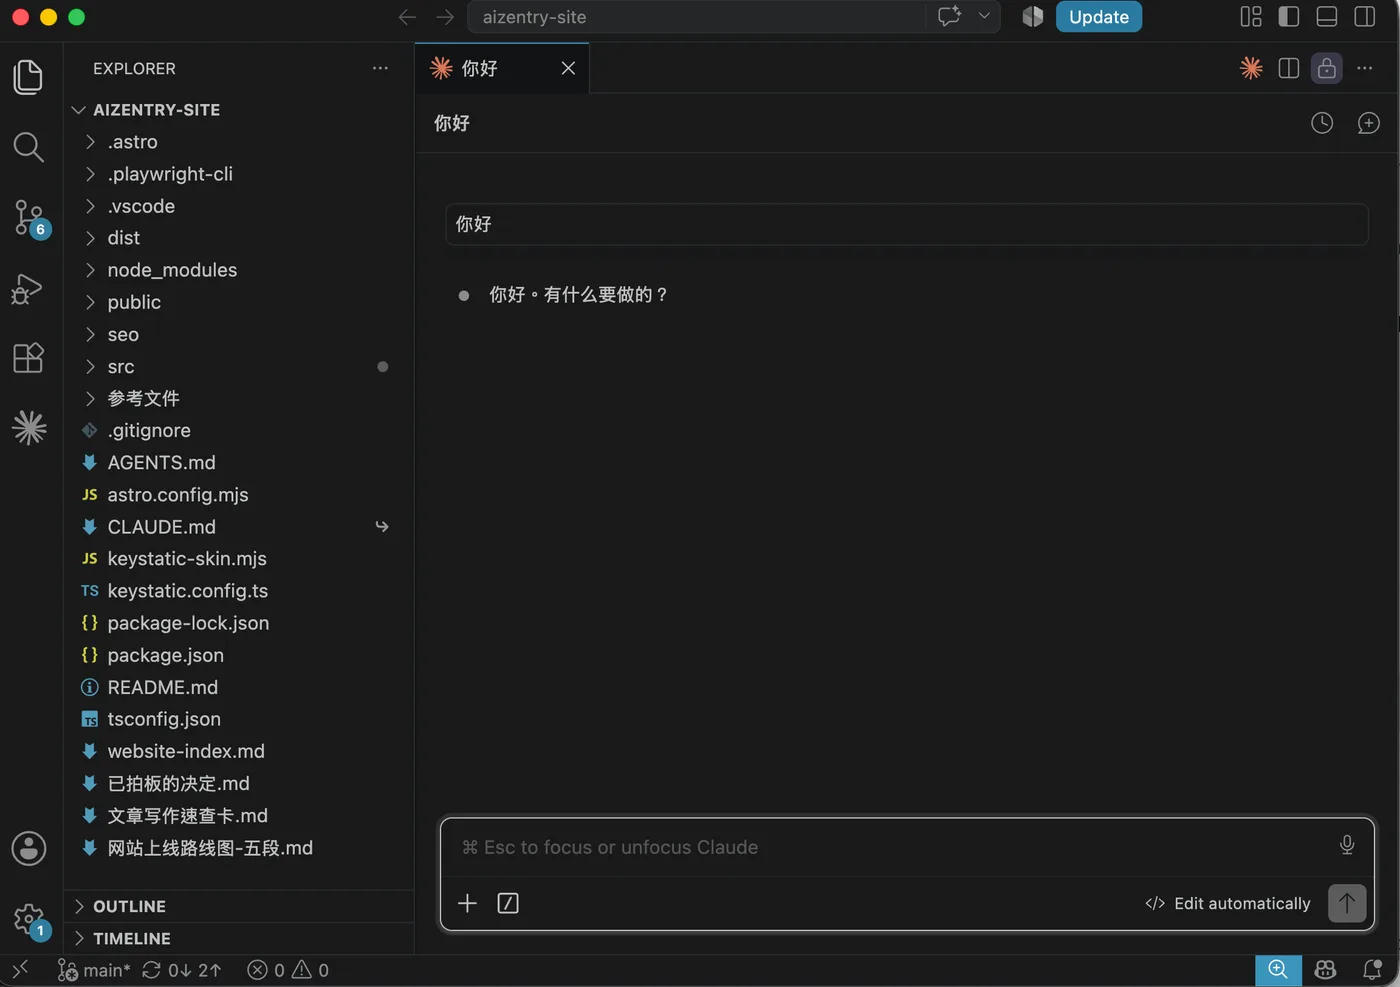Synchronize changes 0↓ 2↑
Image resolution: width=1400 pixels, height=987 pixels.
(182, 970)
